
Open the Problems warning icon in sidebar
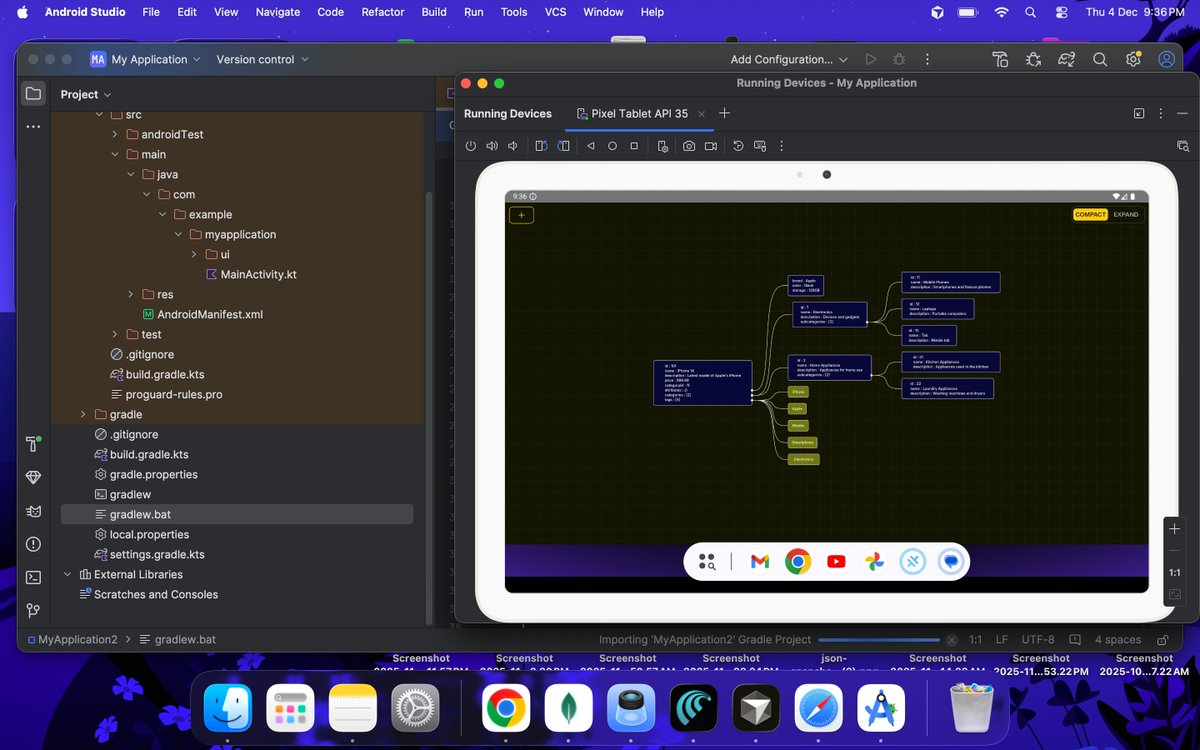33,544
